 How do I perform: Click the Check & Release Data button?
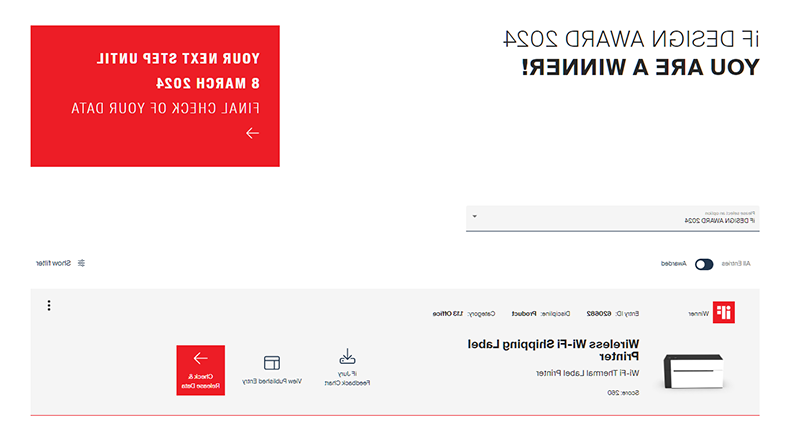(x=201, y=370)
